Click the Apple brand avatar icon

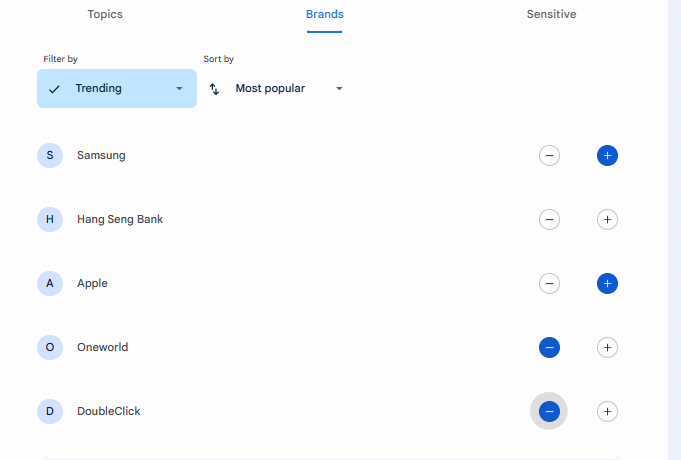(50, 283)
